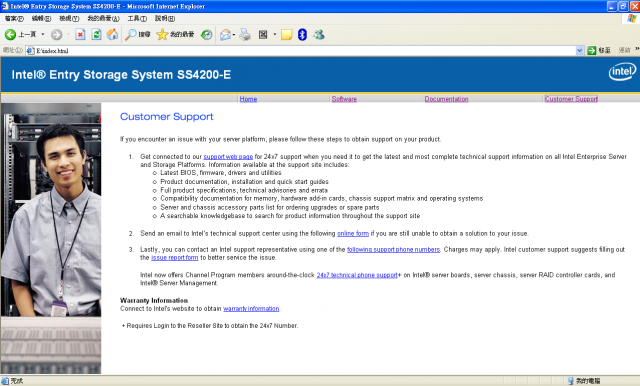
Task: Open the 'warranty information' link
Action: point(251,308)
